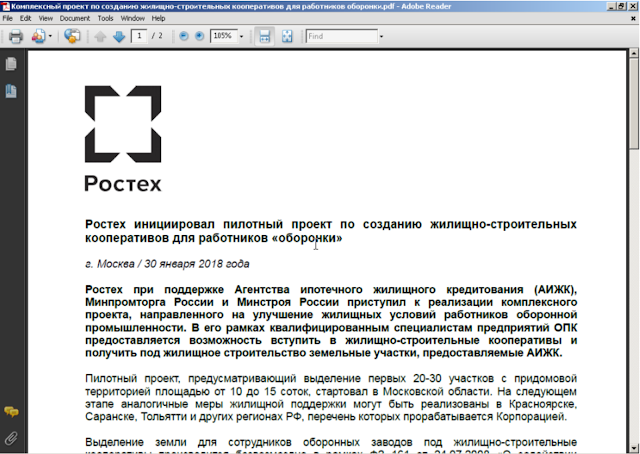Expand the share icon dropdown arrow
The height and width of the screenshot is (454, 640).
tap(50, 36)
